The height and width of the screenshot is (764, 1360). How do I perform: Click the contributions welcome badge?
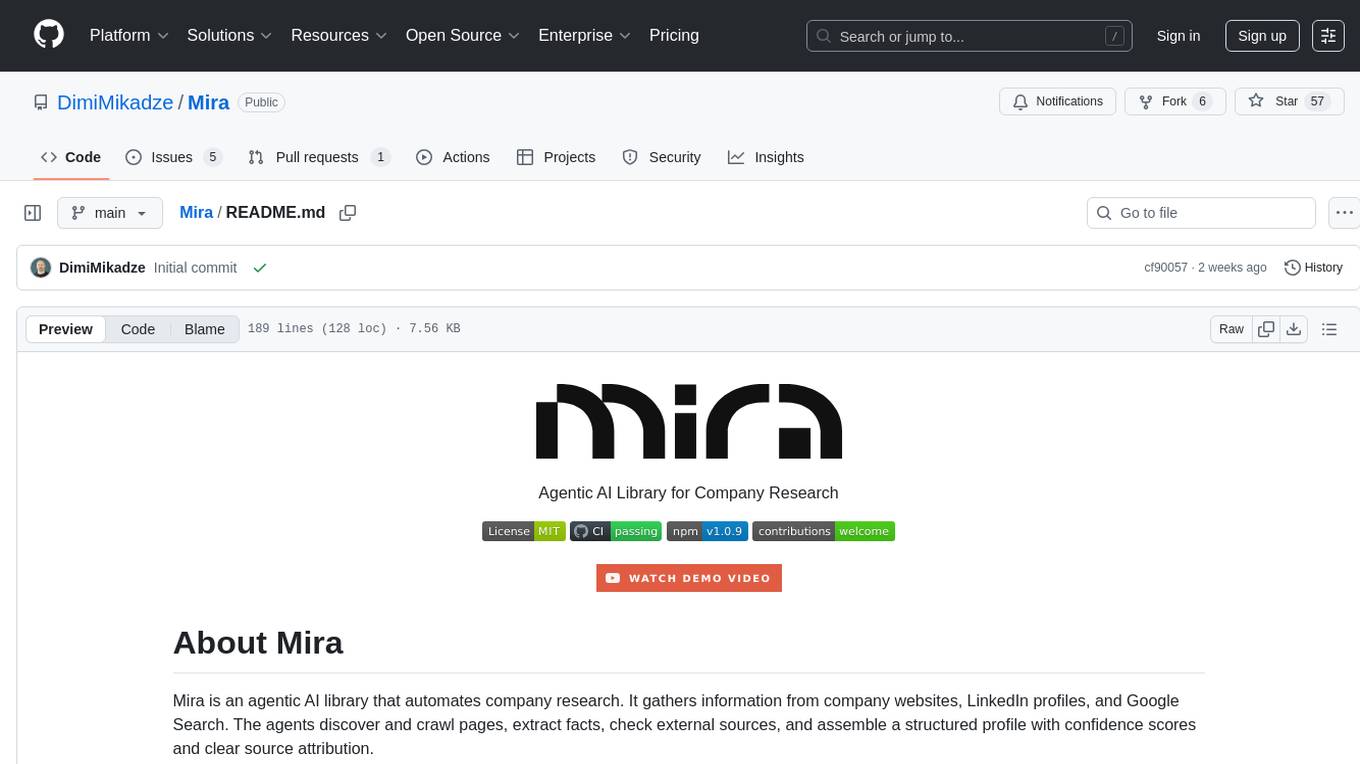click(x=823, y=531)
